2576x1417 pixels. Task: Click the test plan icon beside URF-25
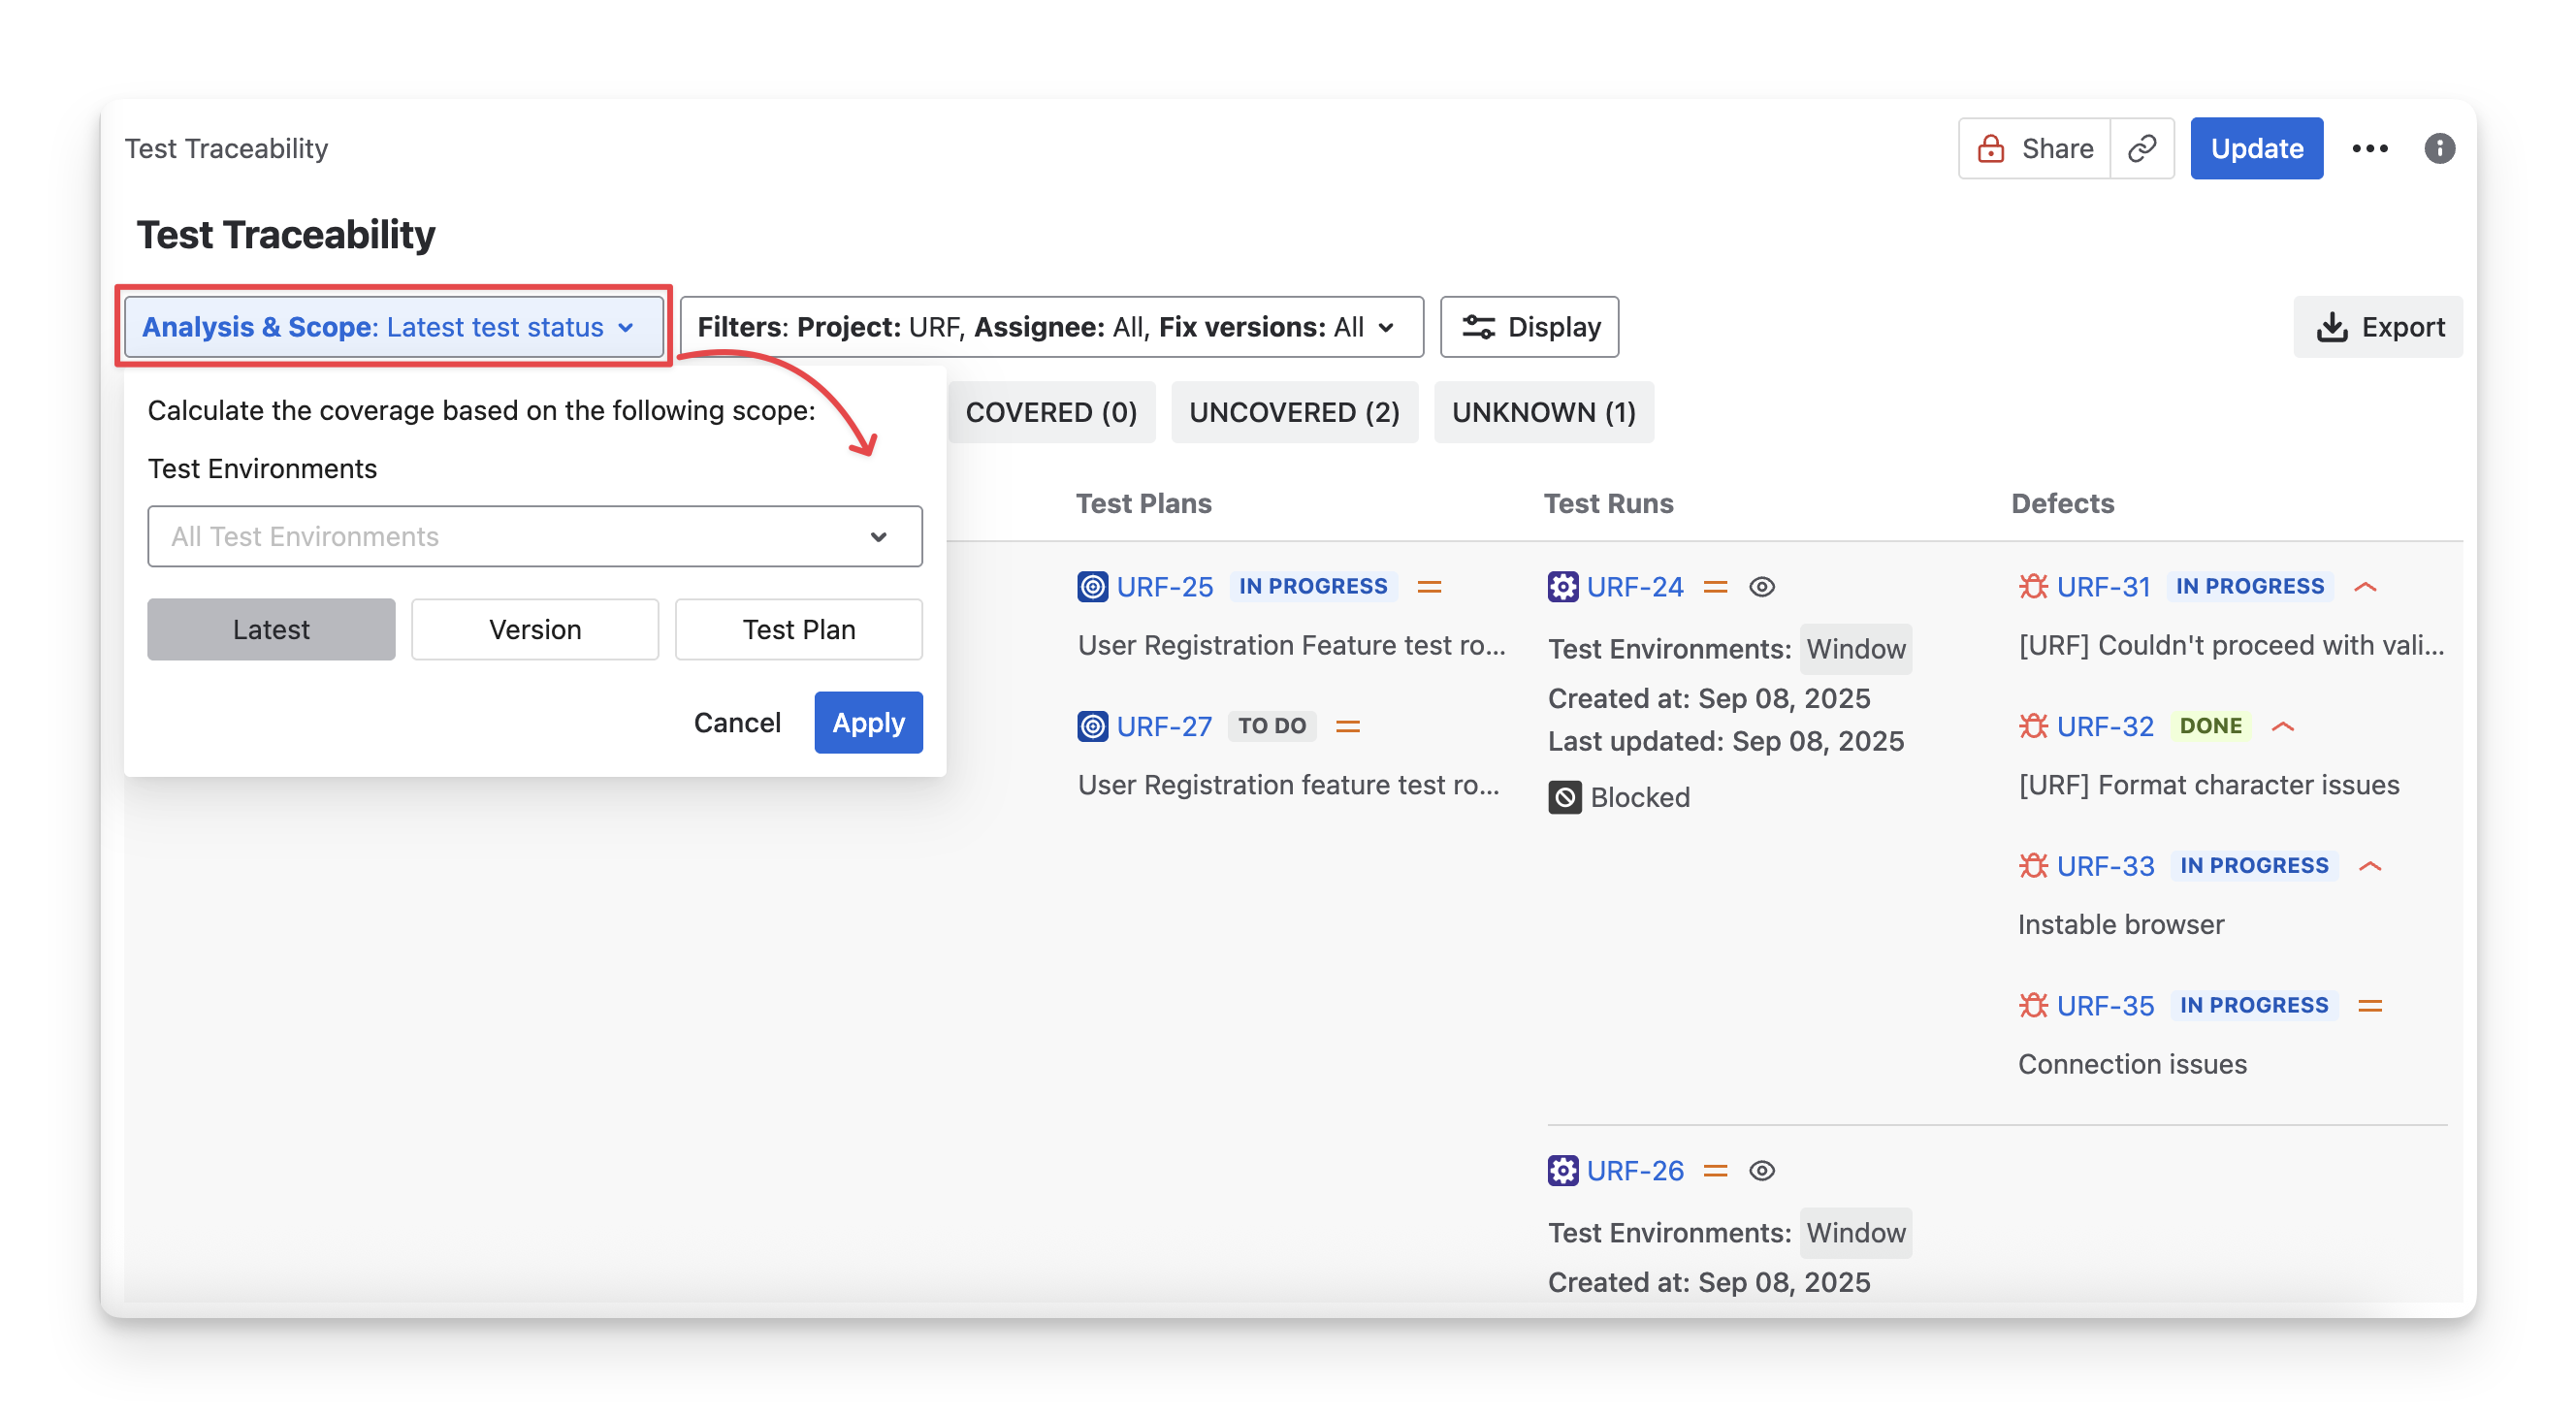pos(1093,586)
